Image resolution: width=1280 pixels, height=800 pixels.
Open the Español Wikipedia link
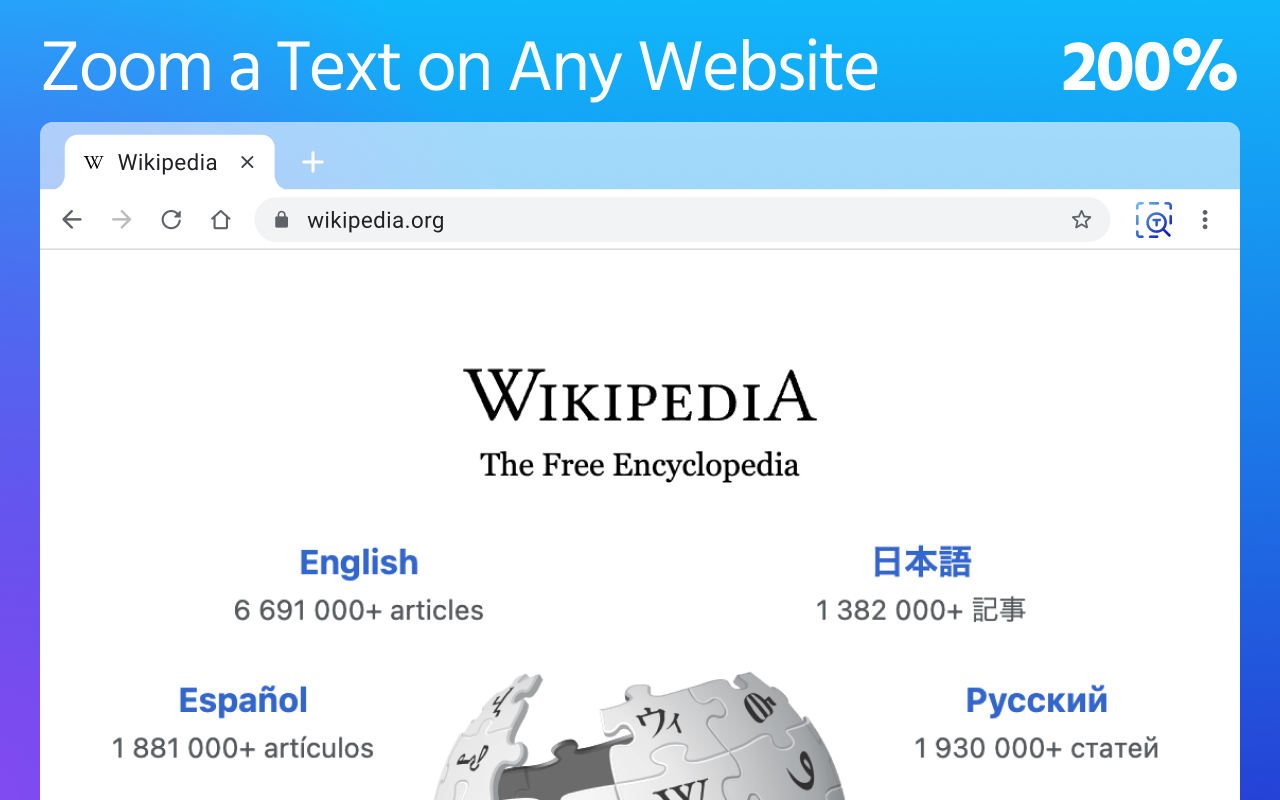coord(243,700)
